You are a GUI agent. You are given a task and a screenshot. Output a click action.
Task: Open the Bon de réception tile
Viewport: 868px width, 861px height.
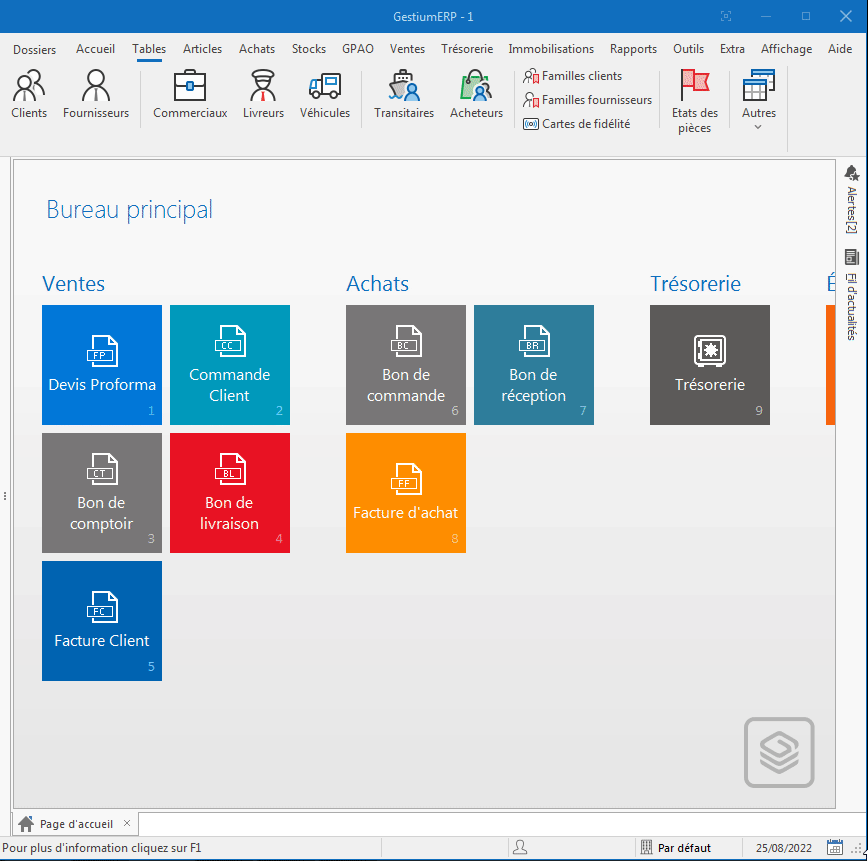[x=534, y=365]
